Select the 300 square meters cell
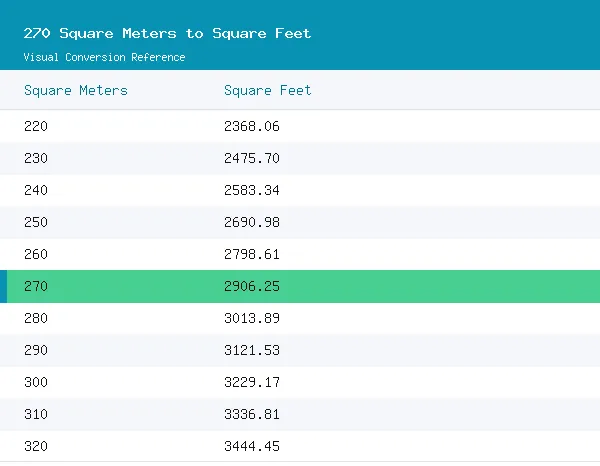This screenshot has height=466, width=600. (36, 382)
